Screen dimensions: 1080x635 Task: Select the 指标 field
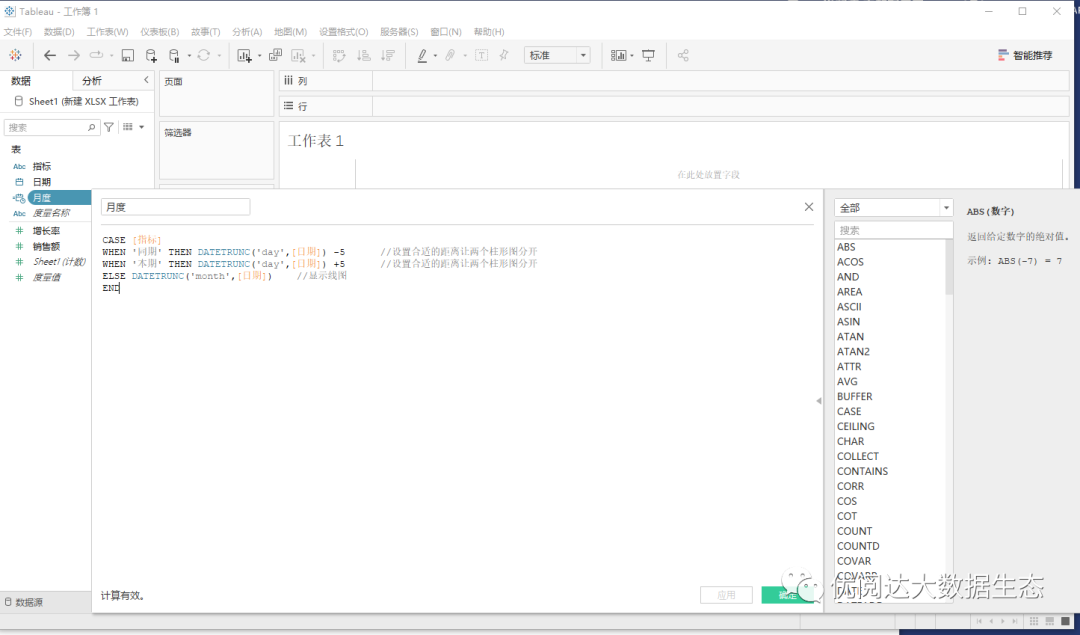[x=42, y=166]
